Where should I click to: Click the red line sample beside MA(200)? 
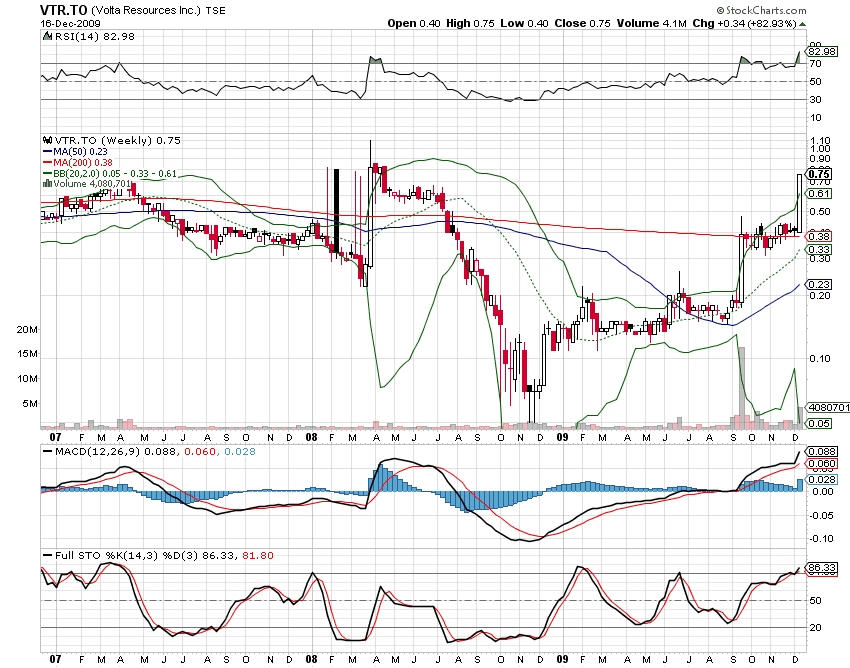[47, 163]
